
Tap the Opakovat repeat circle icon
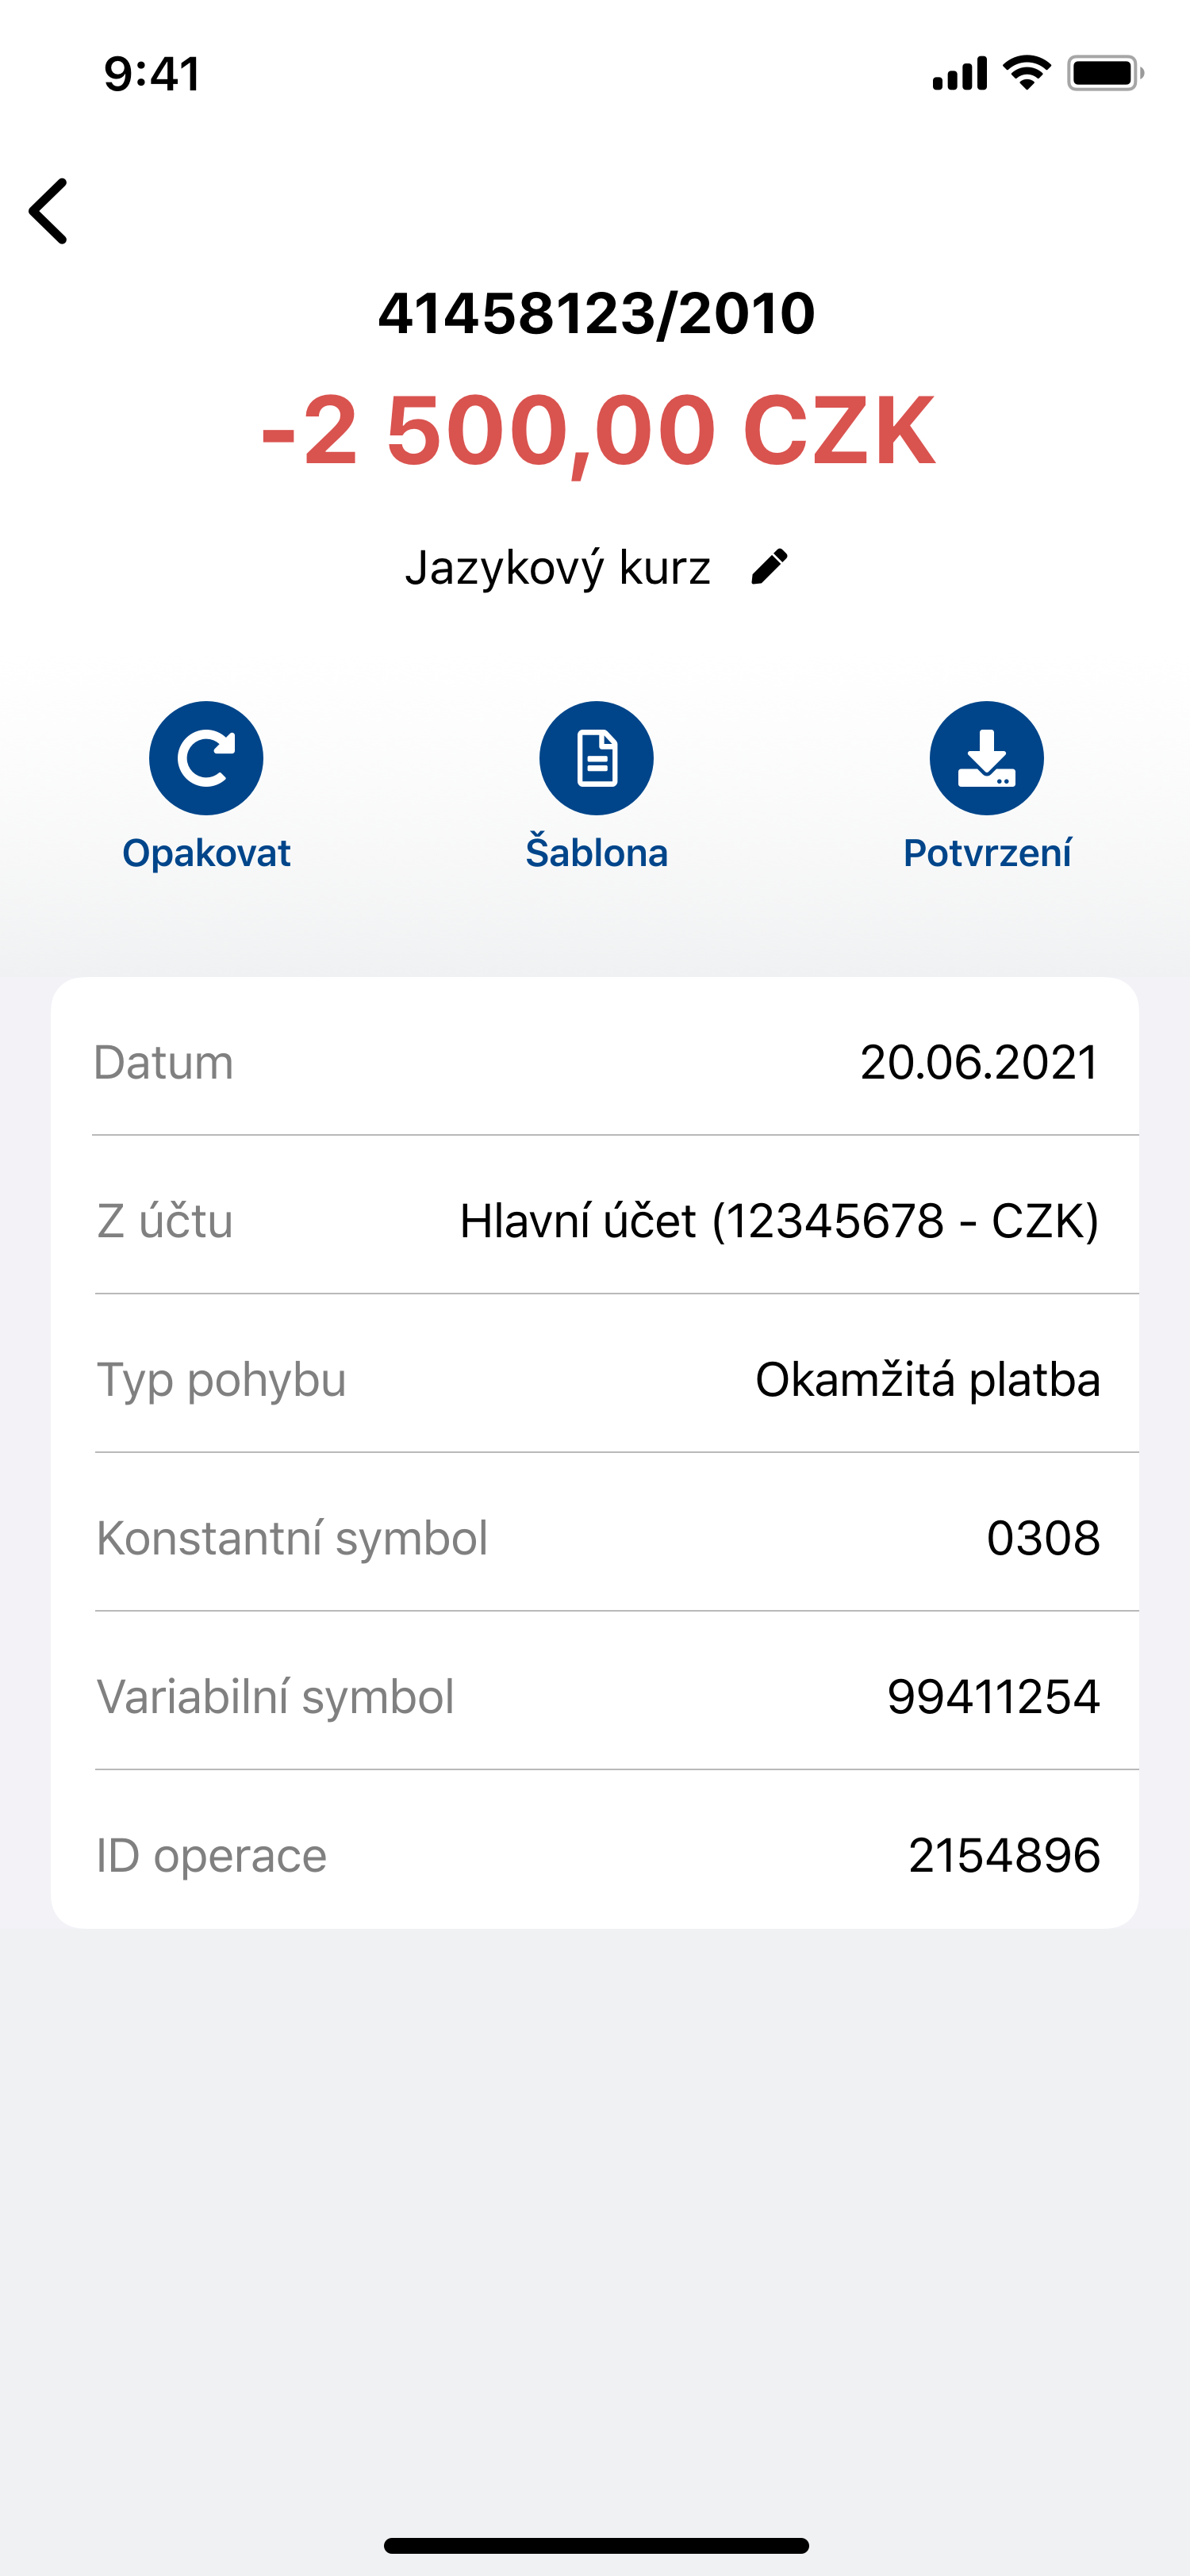coord(206,758)
